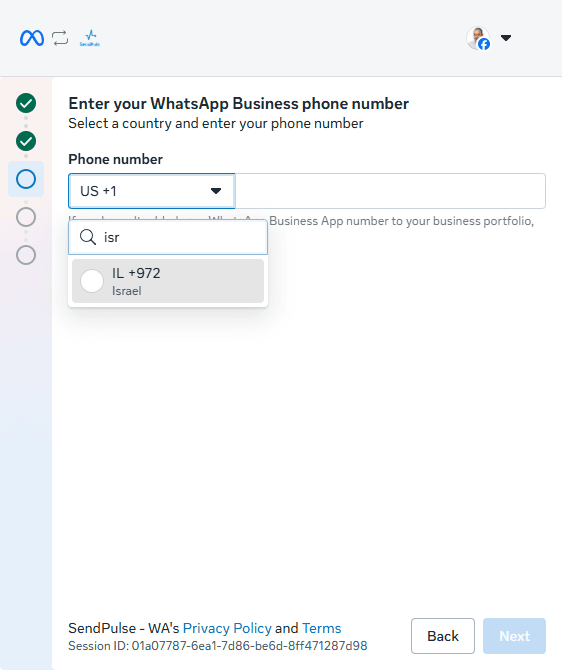562x670 pixels.
Task: Choose IL +972 Israel from results
Action: point(168,281)
